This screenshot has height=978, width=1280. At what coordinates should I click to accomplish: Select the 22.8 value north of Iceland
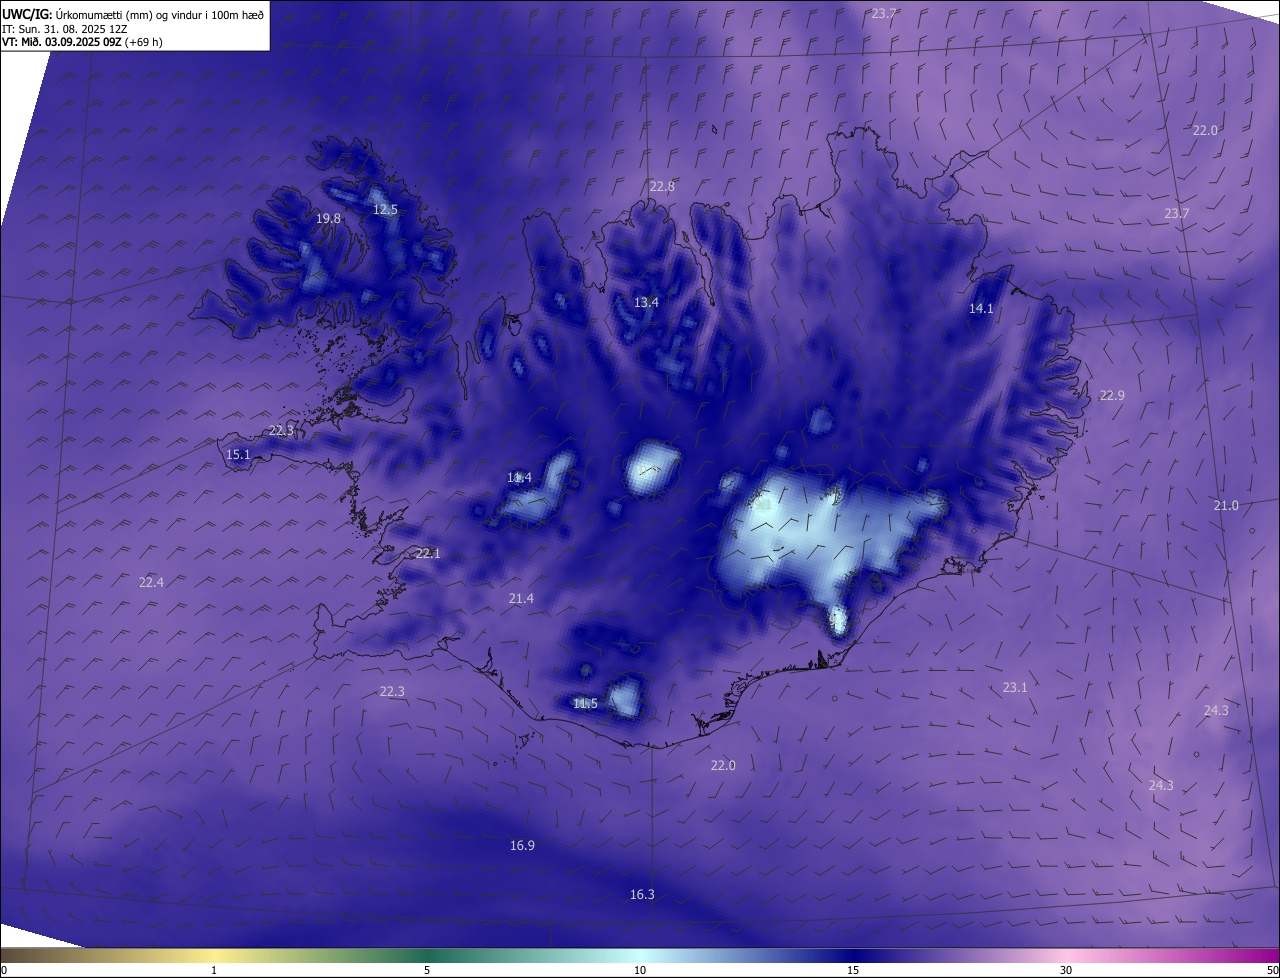click(x=662, y=187)
